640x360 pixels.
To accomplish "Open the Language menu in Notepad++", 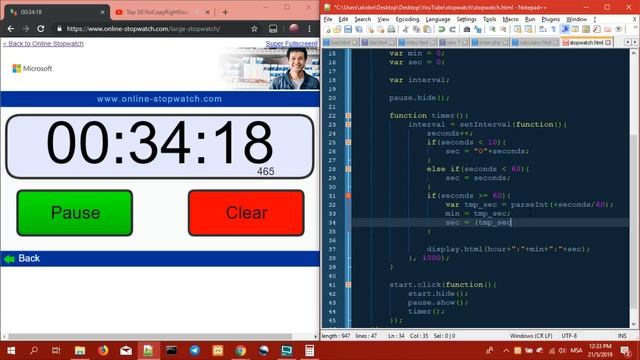I will pos(438,19).
